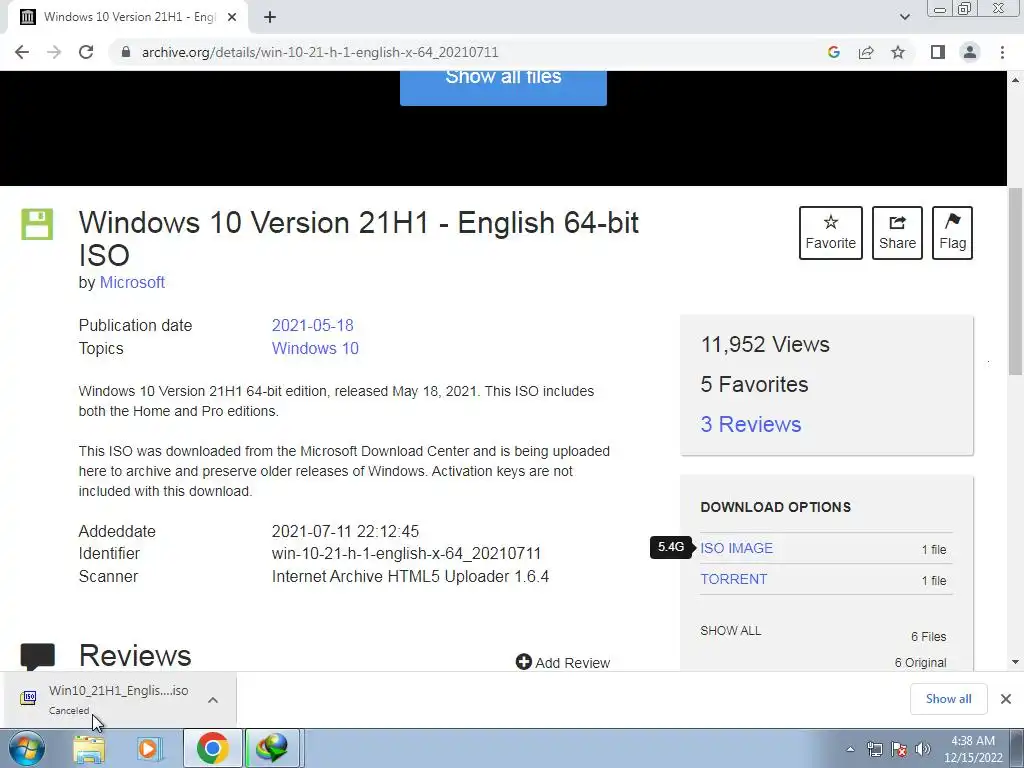Viewport: 1024px width, 768px height.
Task: Click the volume speaker tray icon
Action: click(922, 749)
